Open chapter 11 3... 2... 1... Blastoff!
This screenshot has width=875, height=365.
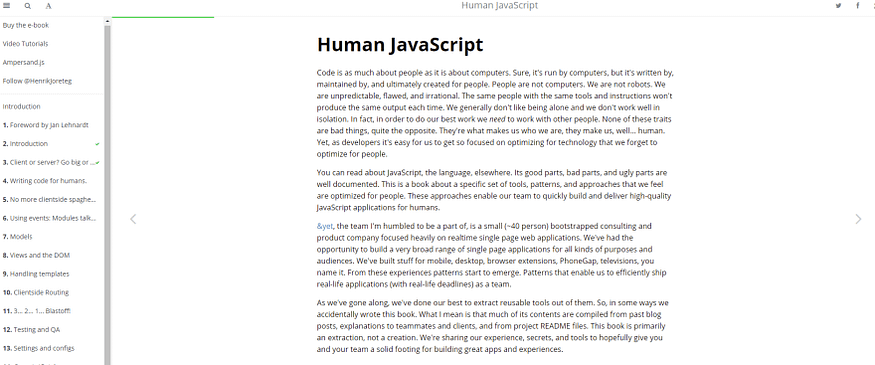(x=37, y=311)
